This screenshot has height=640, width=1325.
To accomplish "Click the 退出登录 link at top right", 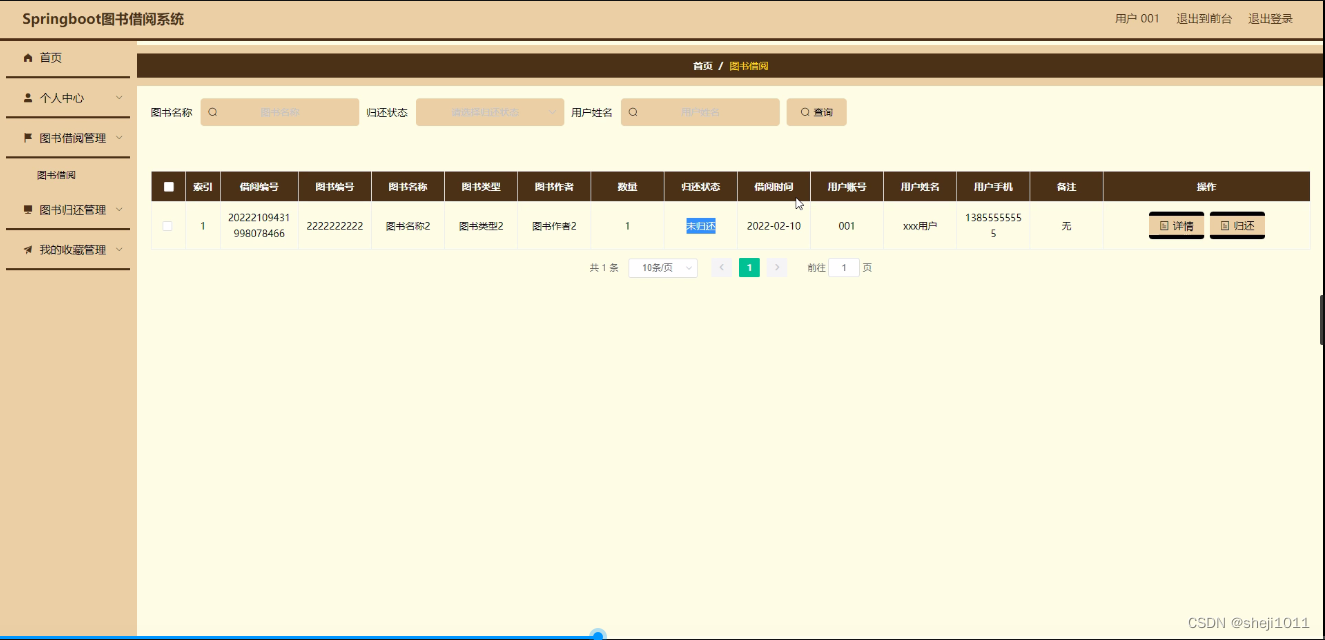I will pos(1270,17).
